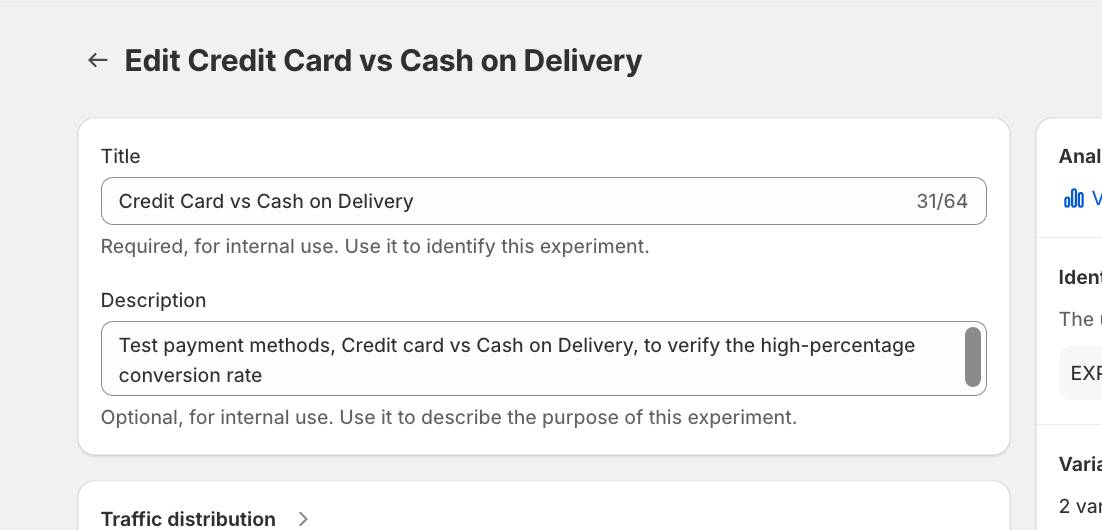Click the text under the Identifier heading

pyautogui.click(x=1080, y=319)
